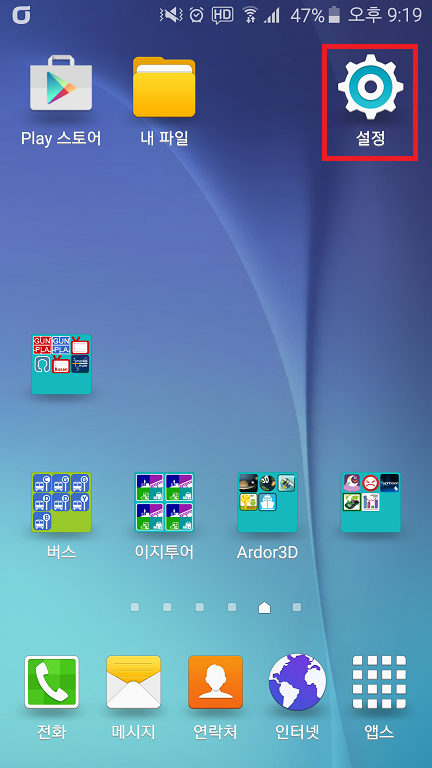The image size is (432, 768).
Task: Tap the Ardor3D label
Action: tap(267, 552)
